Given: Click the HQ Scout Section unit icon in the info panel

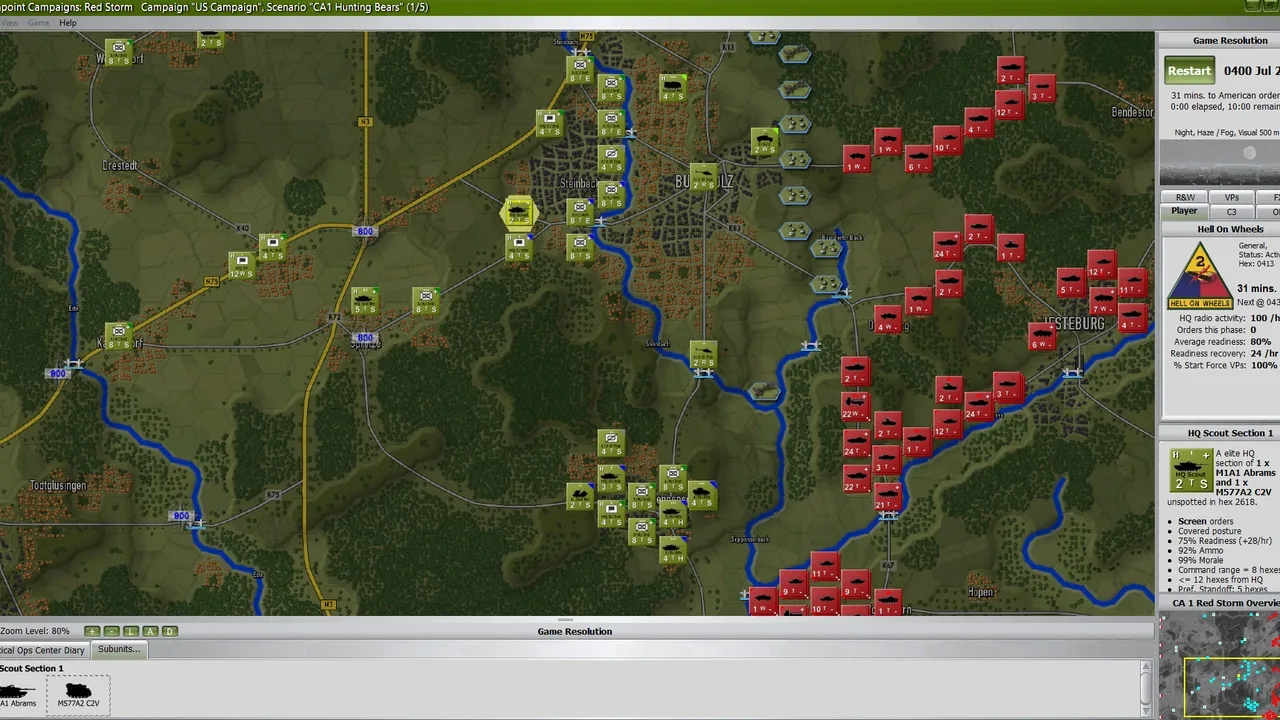Looking at the screenshot, I should pos(1190,471).
